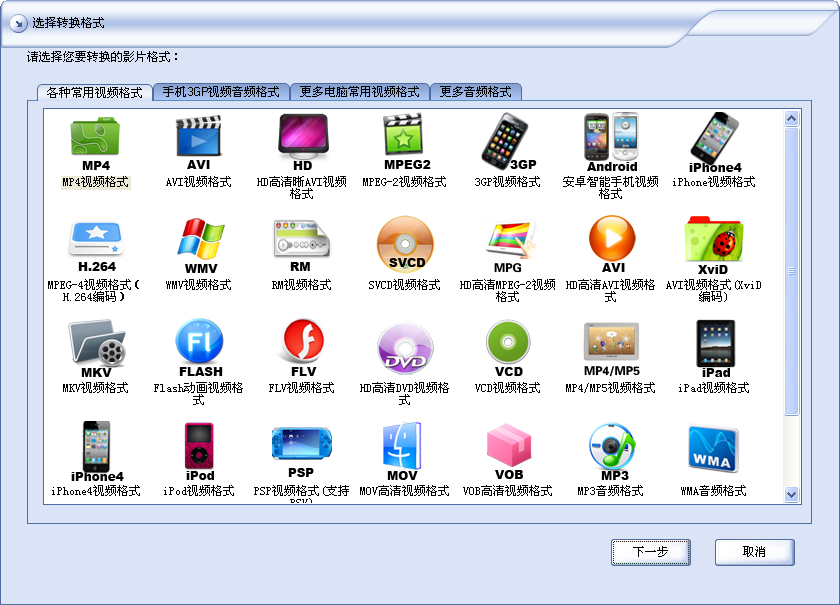
Task: Open the 更多音频格式 tab
Action: tap(476, 92)
